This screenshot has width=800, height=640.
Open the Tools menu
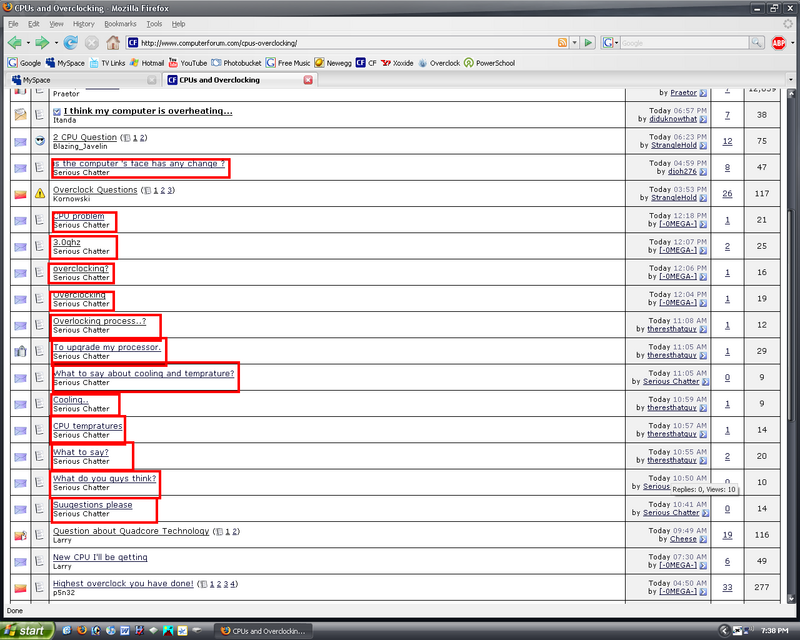point(154,23)
